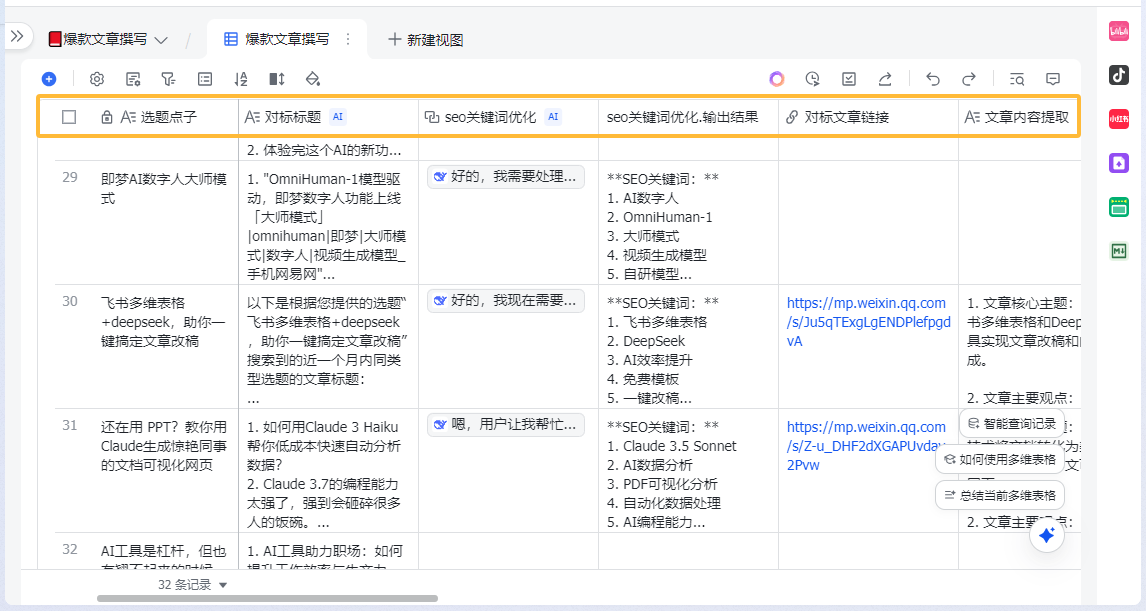Image resolution: width=1146 pixels, height=611 pixels.
Task: Select the SEO keywords cell listing Claude 3.5 Sonnet
Action: click(688, 471)
